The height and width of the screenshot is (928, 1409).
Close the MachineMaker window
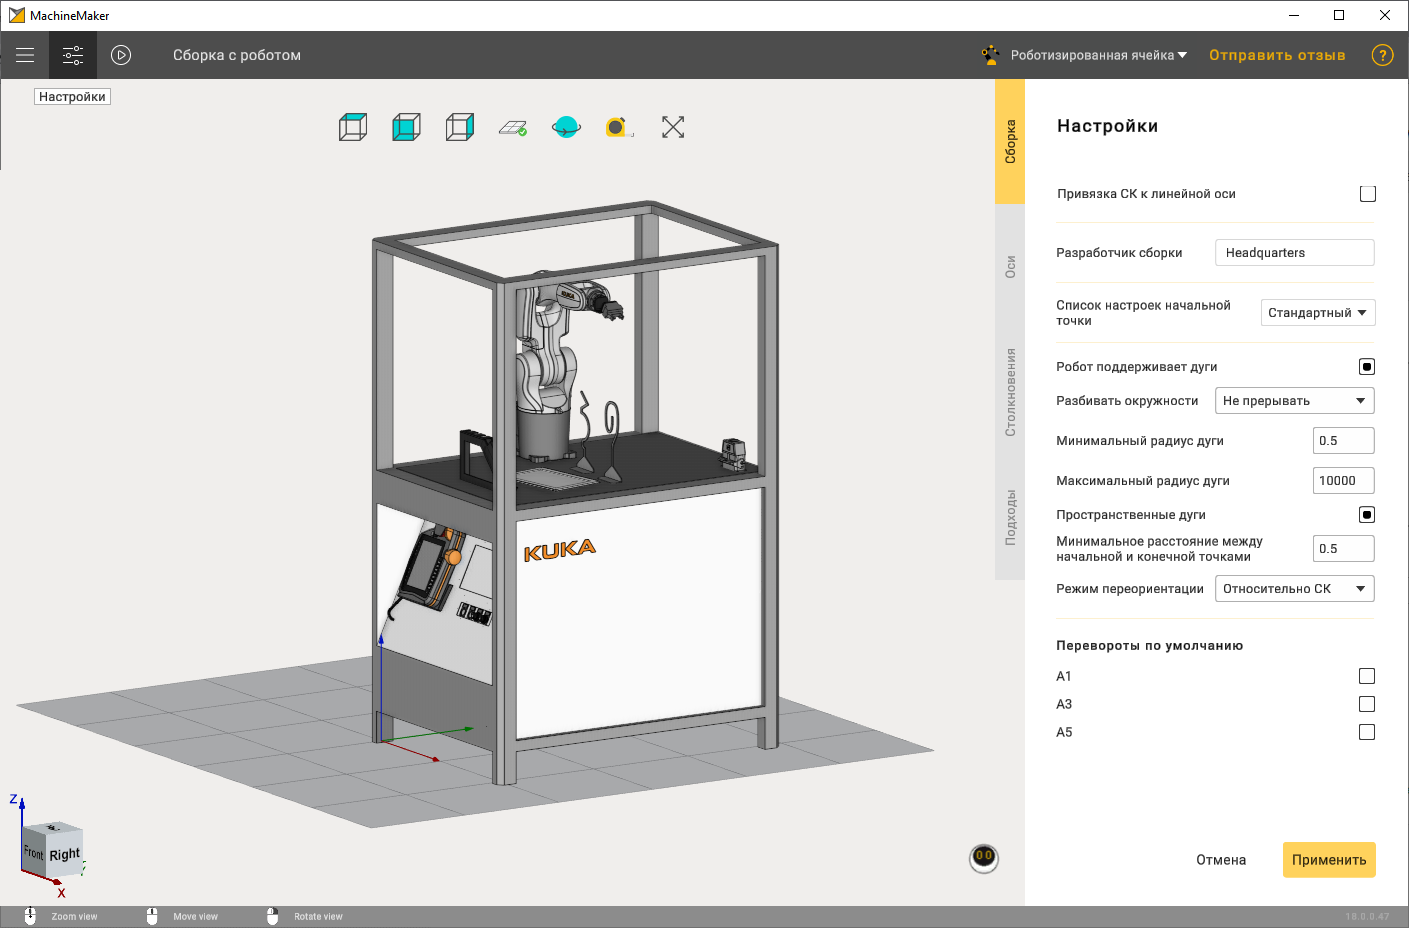coord(1385,15)
